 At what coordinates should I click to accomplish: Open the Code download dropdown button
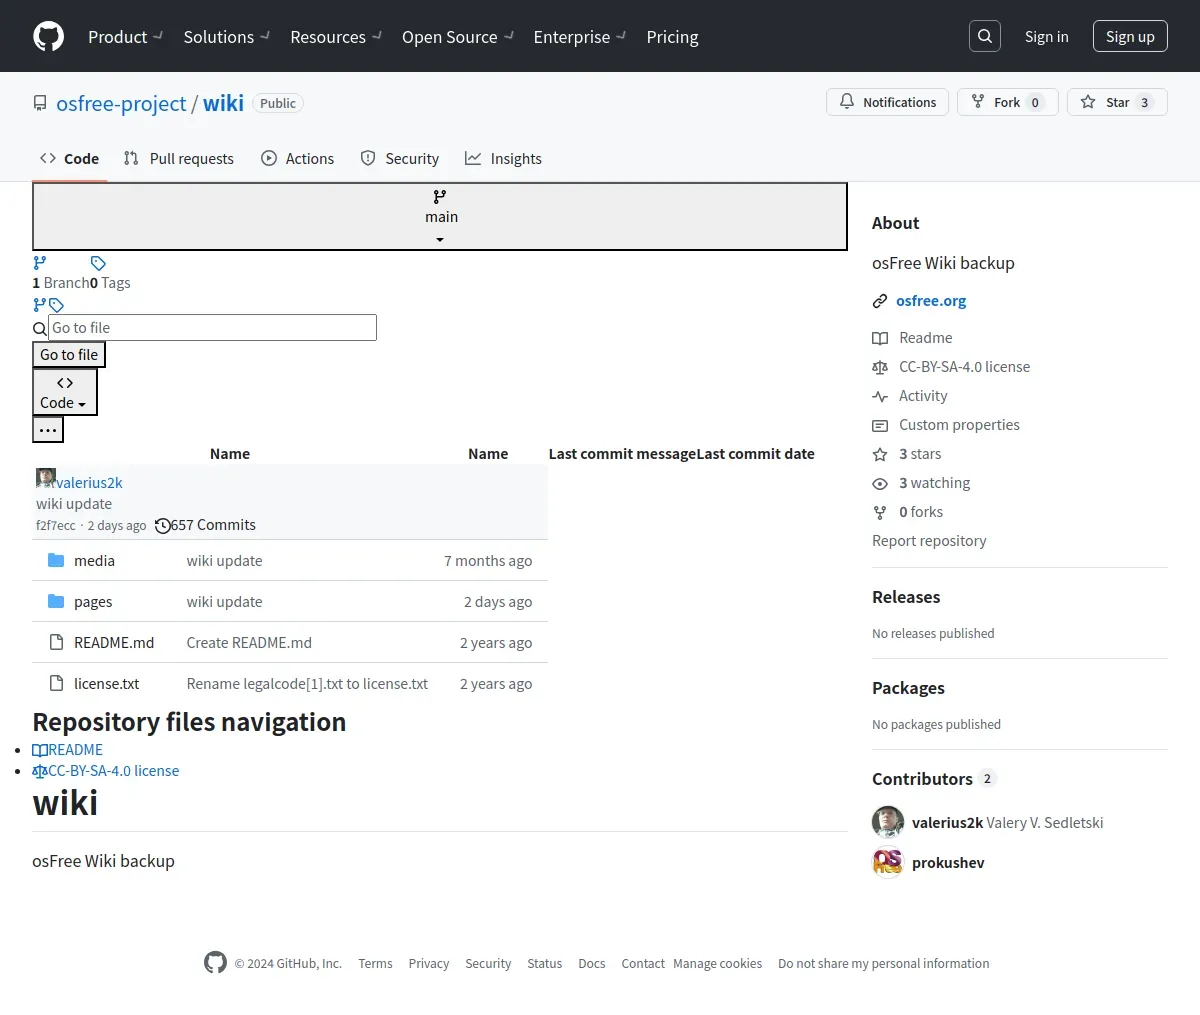[65, 392]
